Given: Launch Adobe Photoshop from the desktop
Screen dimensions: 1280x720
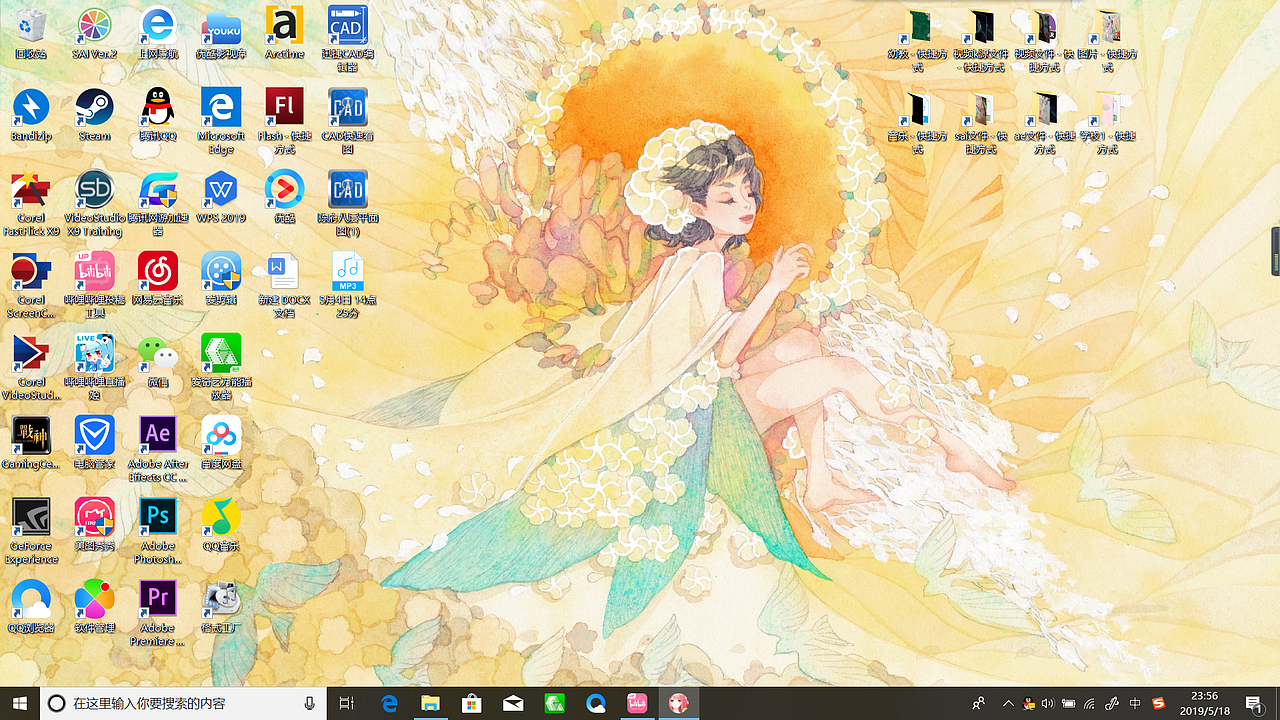Looking at the screenshot, I should coord(158,532).
